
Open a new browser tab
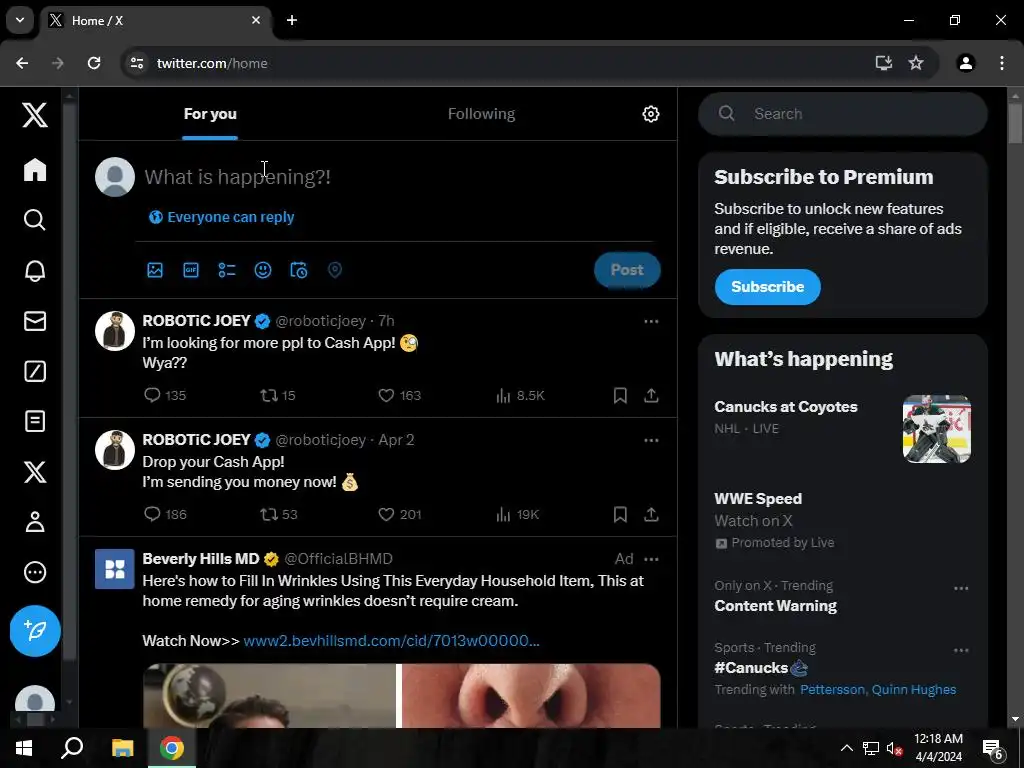tap(292, 20)
